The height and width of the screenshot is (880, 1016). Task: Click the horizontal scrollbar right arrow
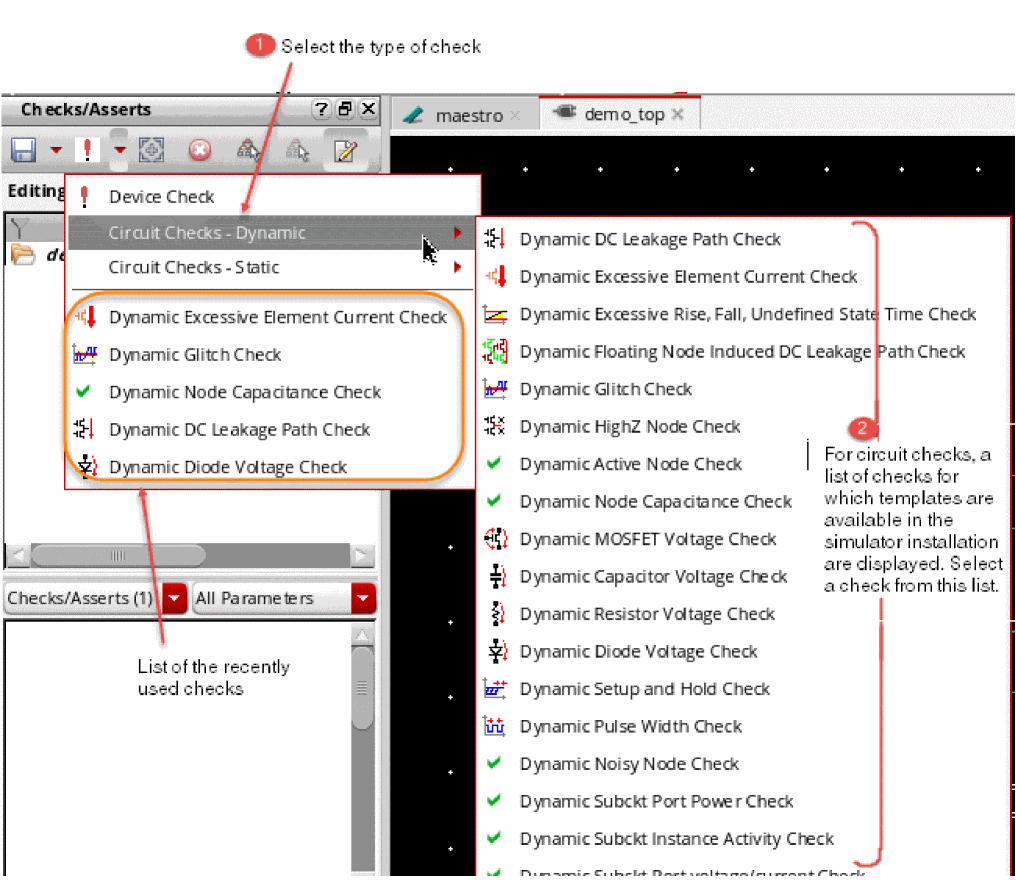(x=362, y=555)
